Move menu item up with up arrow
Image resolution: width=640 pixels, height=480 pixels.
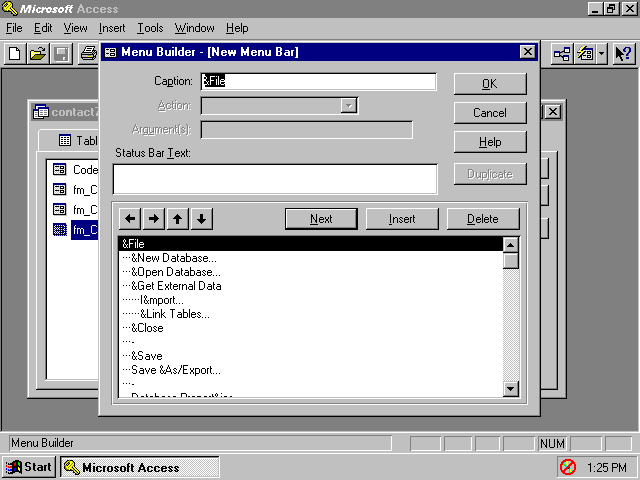pyautogui.click(x=178, y=219)
